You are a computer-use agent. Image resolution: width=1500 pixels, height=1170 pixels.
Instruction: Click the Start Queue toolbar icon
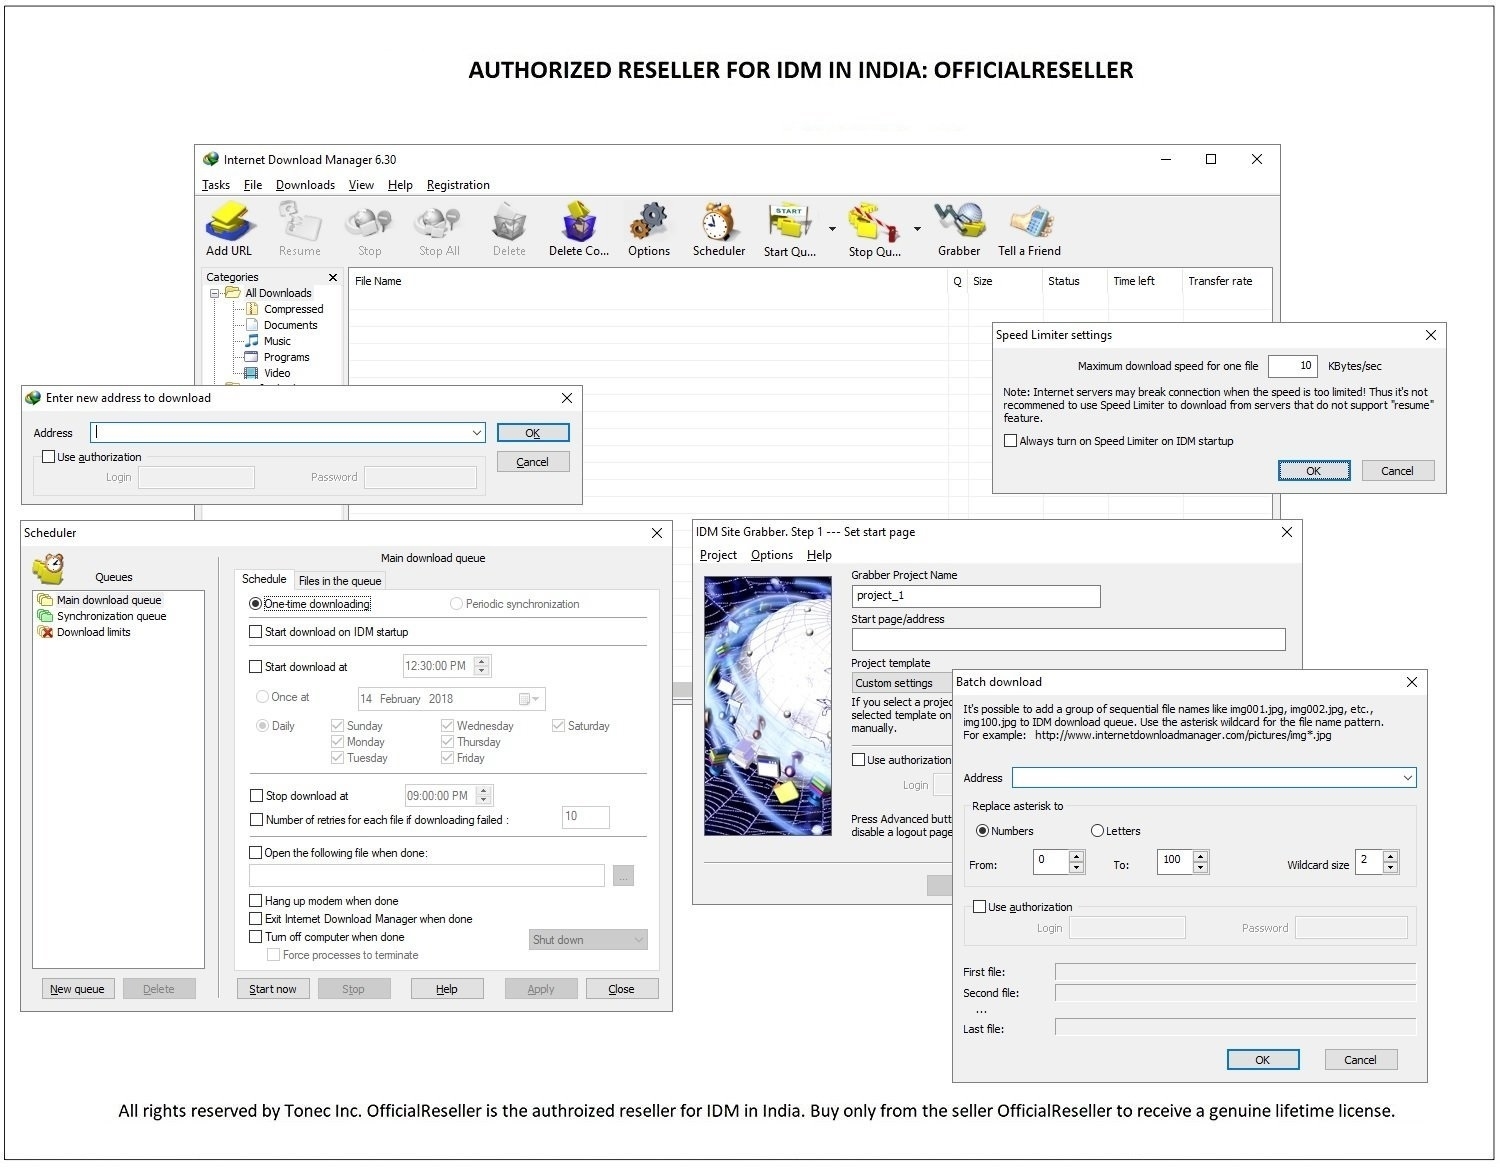(x=789, y=229)
